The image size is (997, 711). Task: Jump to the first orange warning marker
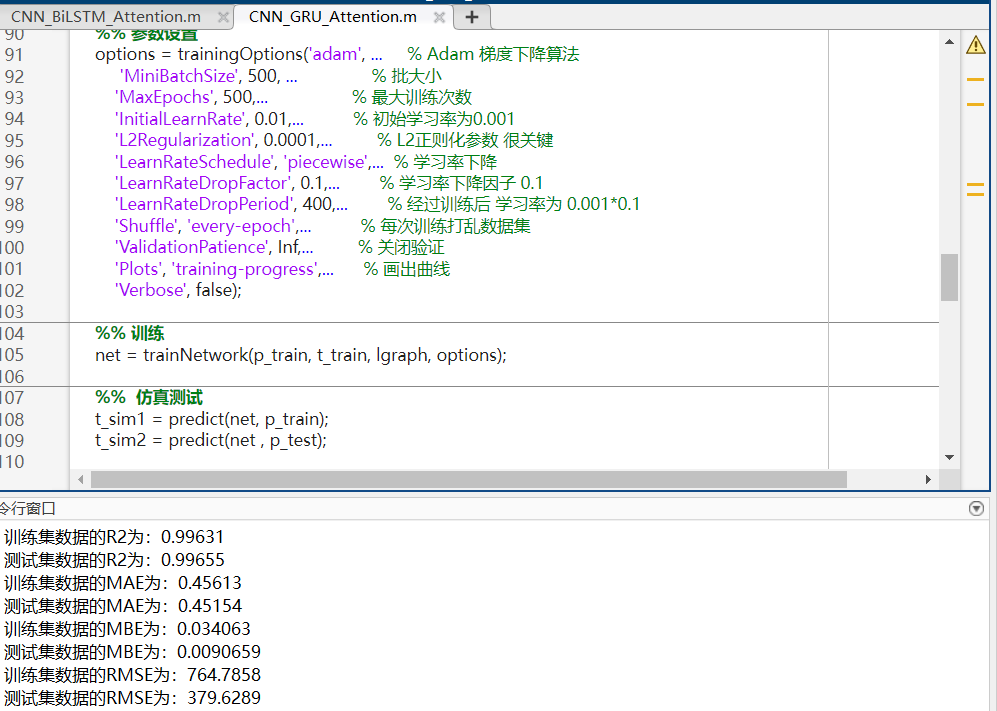click(x=975, y=80)
